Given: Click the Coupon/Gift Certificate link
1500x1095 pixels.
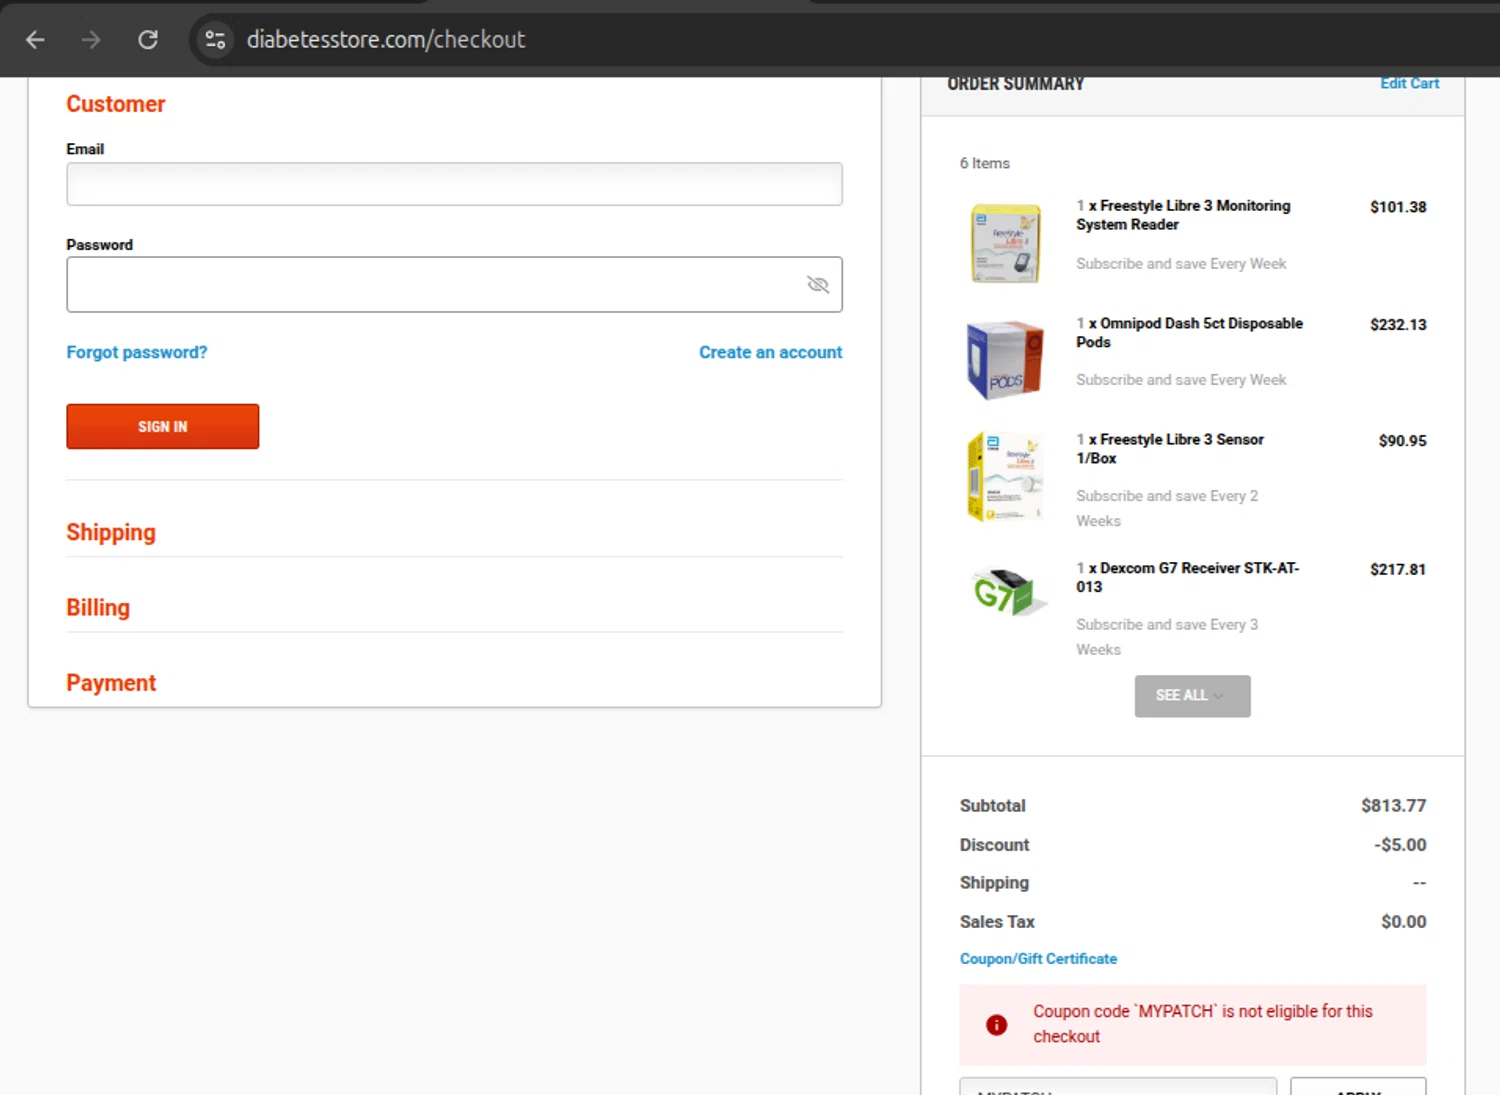Looking at the screenshot, I should [x=1038, y=959].
